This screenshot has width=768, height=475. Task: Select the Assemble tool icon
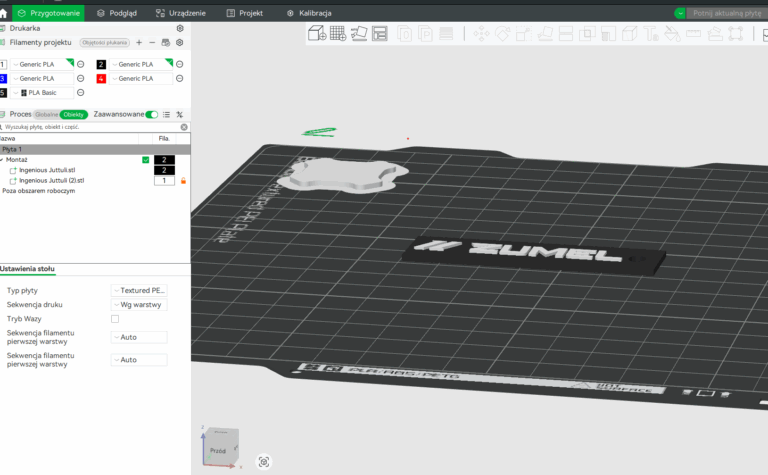pos(715,34)
